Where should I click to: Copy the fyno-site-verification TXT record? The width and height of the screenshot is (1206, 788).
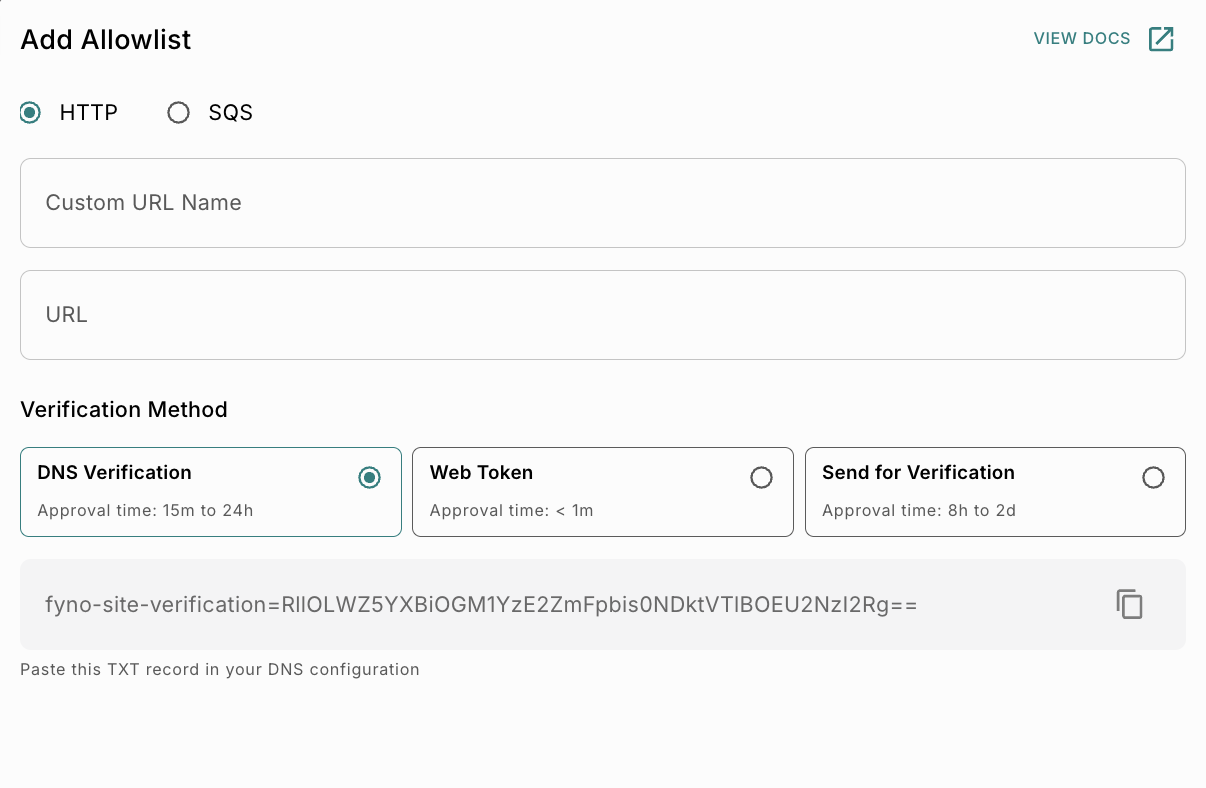[x=1129, y=604]
